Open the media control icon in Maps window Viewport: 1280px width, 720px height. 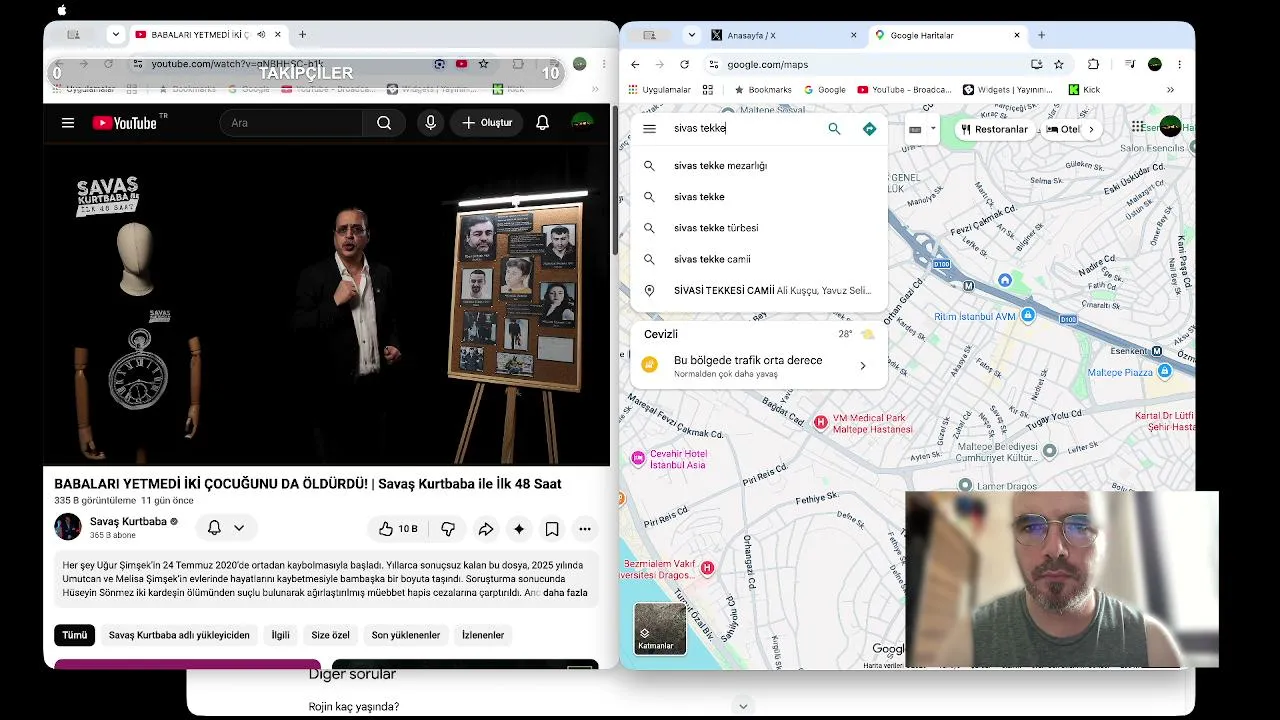1130,64
